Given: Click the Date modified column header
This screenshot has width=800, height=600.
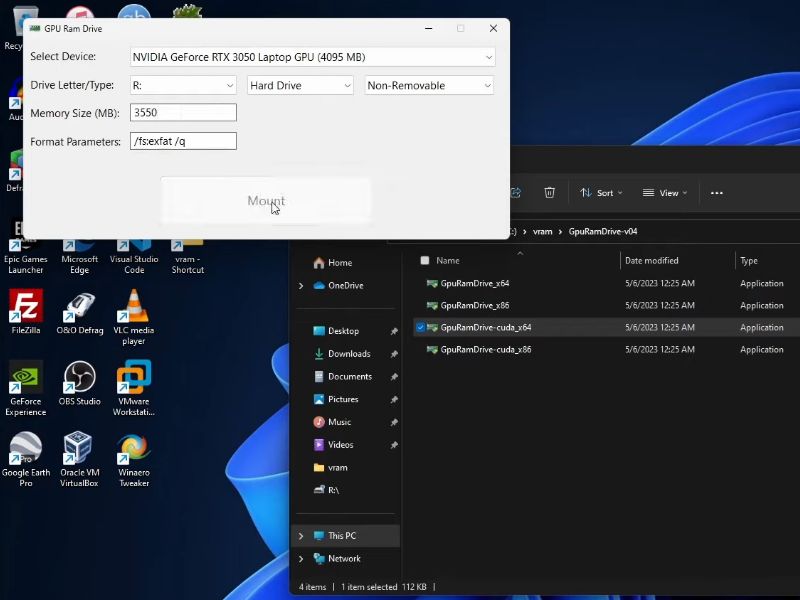Looking at the screenshot, I should [x=652, y=261].
